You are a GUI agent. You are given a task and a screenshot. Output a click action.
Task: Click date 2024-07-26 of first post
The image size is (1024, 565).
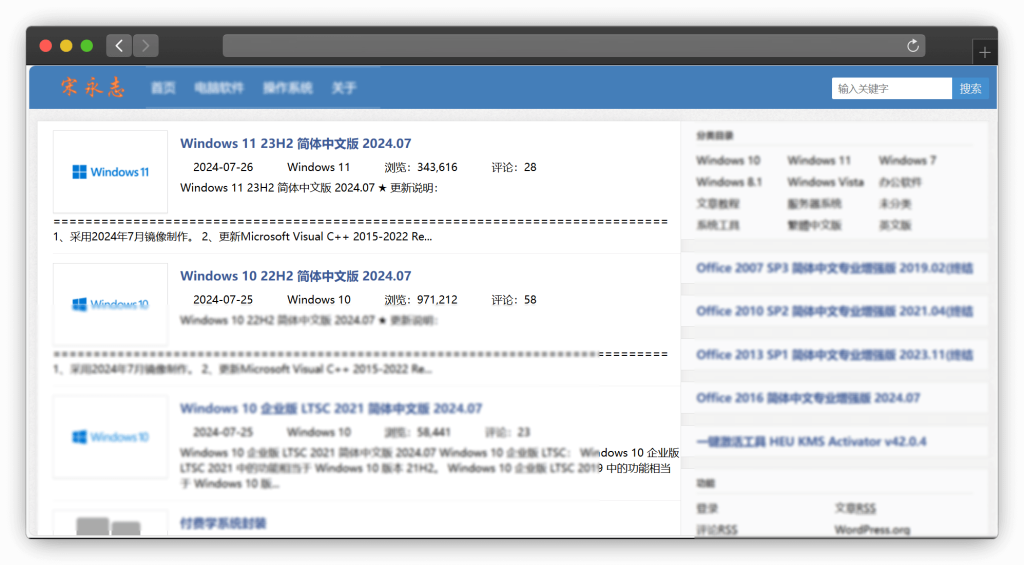(x=223, y=167)
